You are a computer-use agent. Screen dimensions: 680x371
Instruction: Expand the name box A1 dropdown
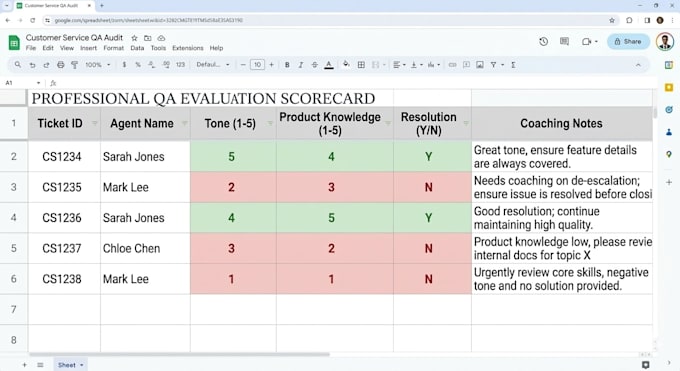[x=38, y=83]
